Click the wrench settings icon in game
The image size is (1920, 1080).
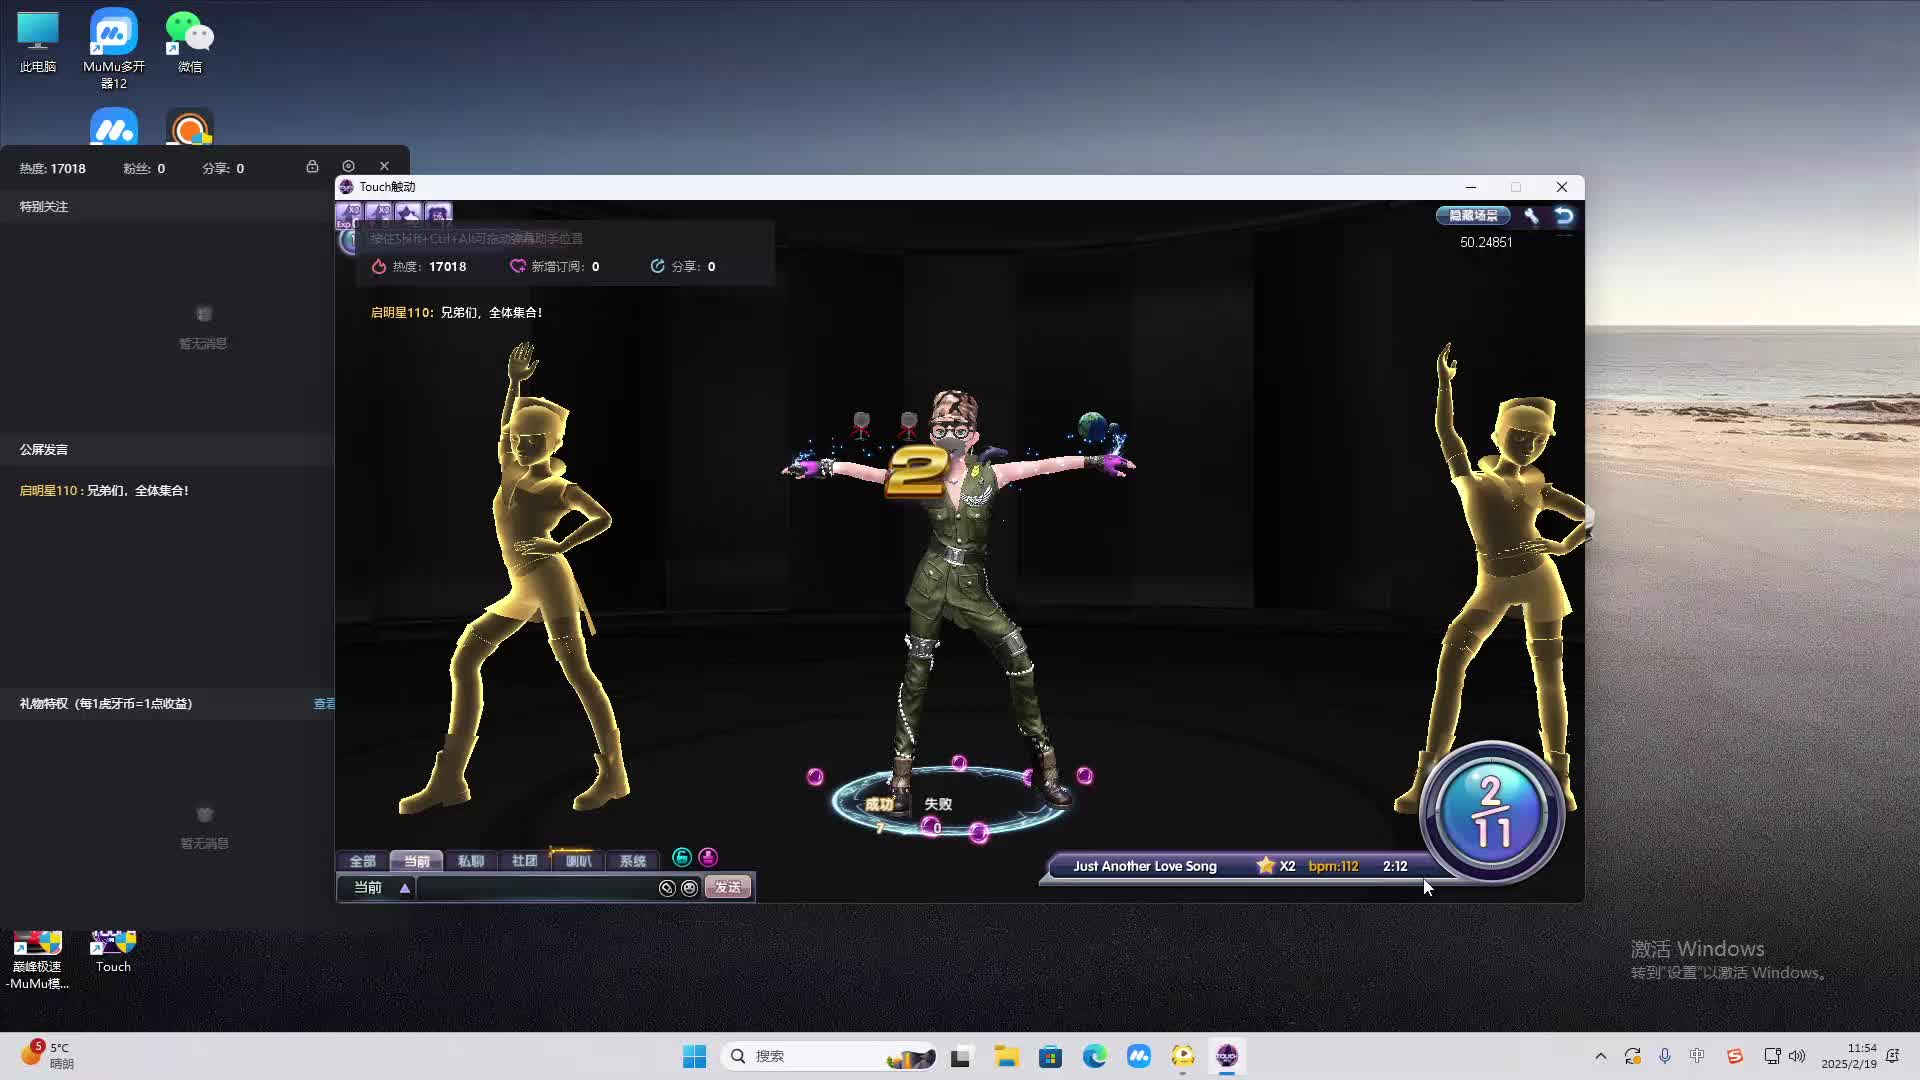click(1531, 215)
